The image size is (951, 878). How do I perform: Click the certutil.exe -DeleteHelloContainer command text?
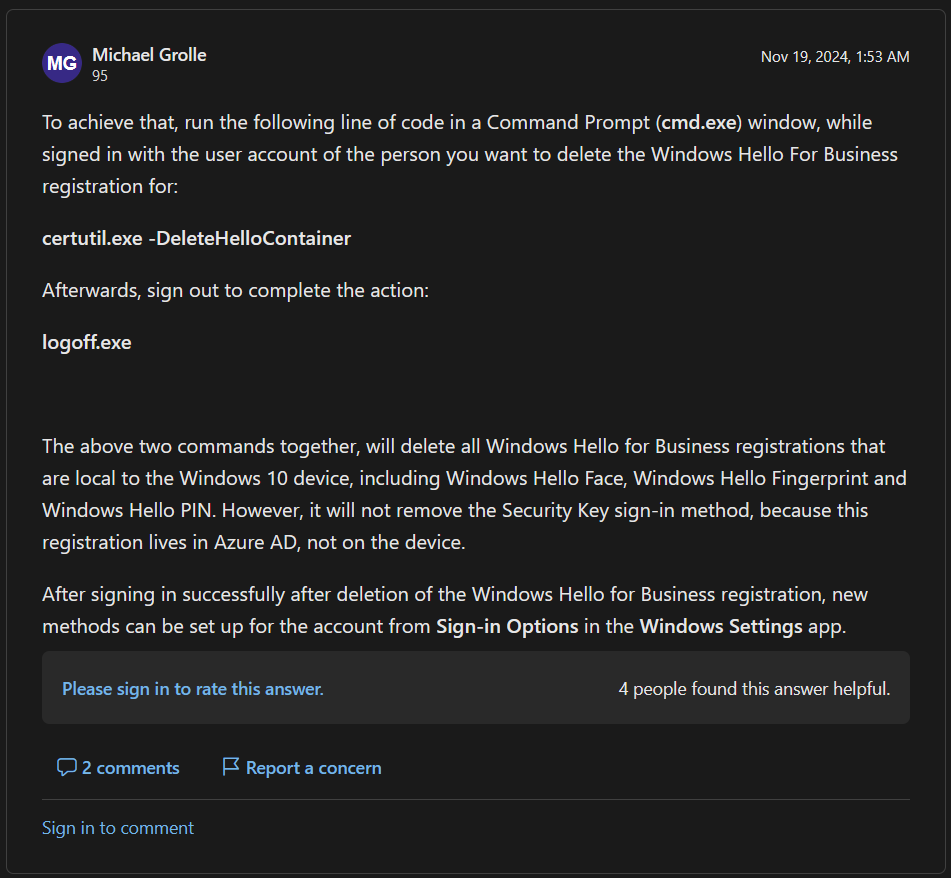point(197,238)
